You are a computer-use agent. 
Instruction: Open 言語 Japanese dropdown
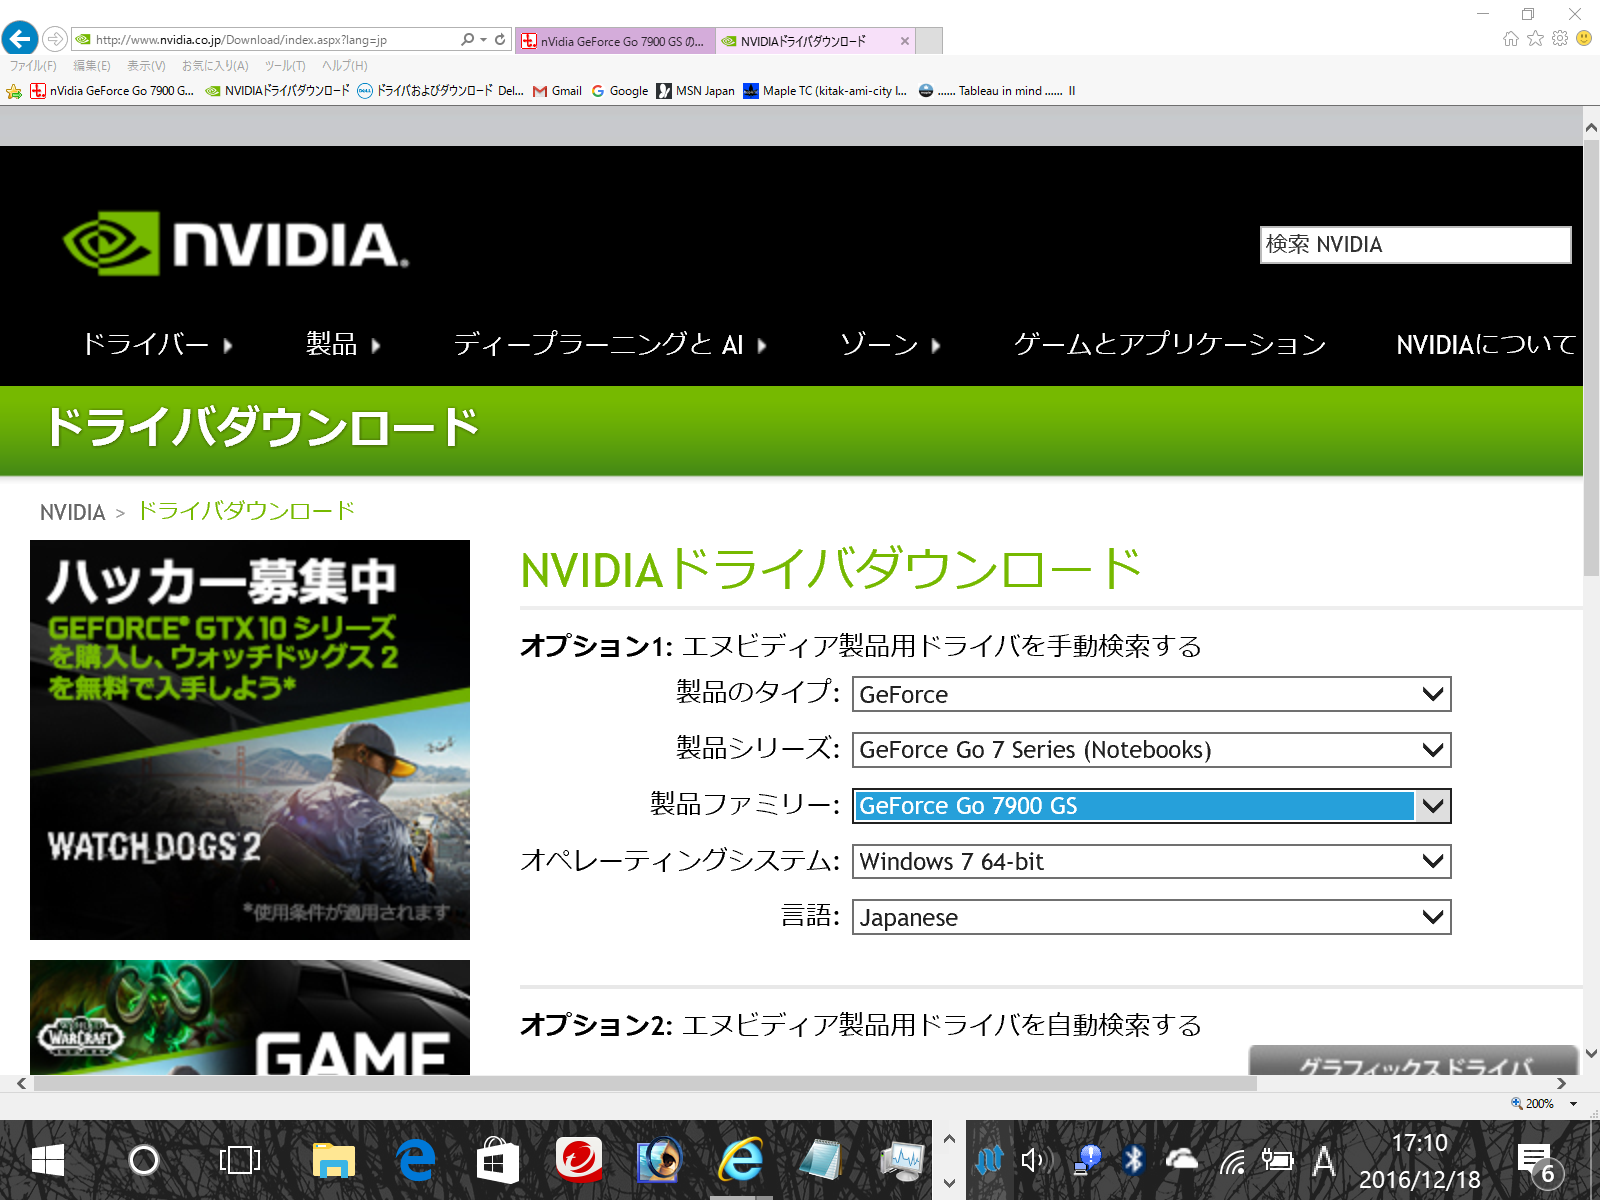[1151, 918]
